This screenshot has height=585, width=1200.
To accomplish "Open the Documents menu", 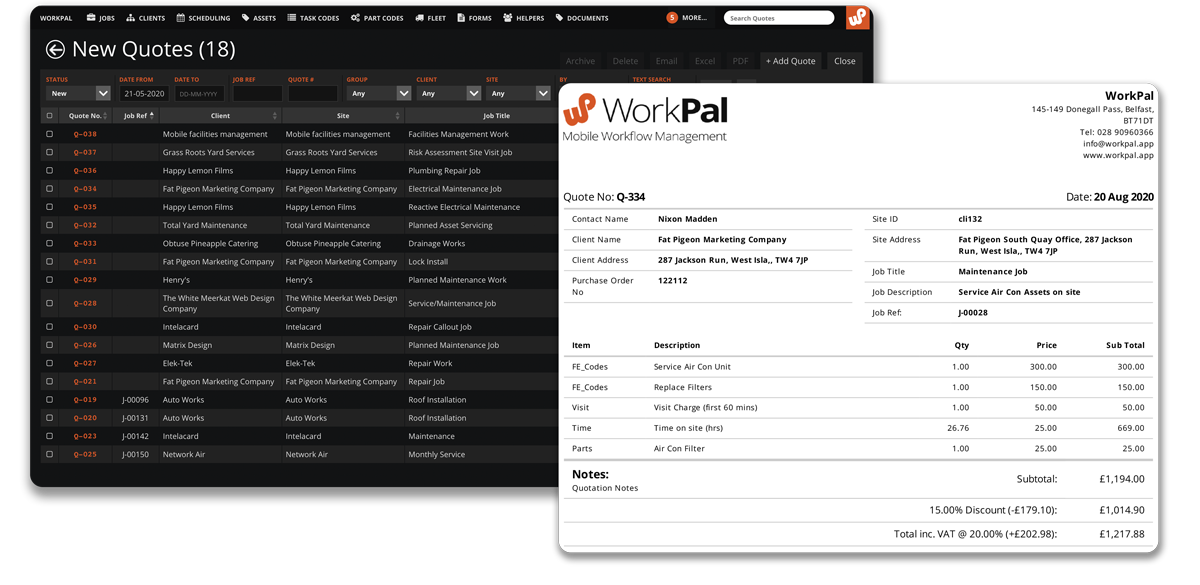I will pos(582,18).
